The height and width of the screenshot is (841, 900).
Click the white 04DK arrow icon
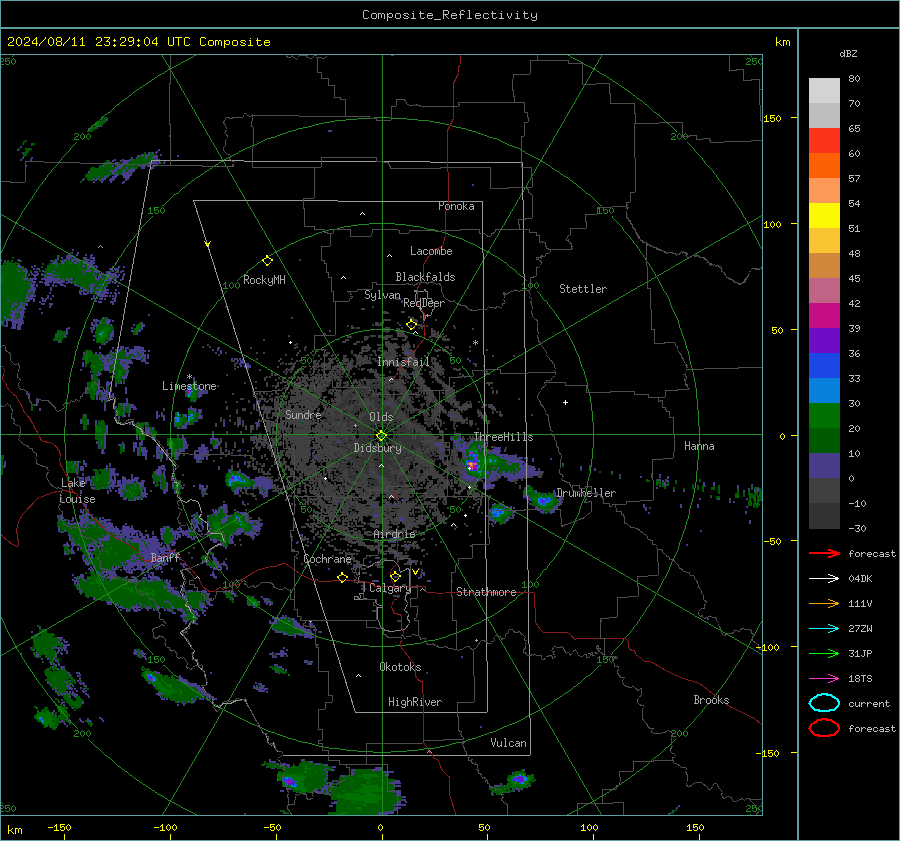[x=824, y=578]
